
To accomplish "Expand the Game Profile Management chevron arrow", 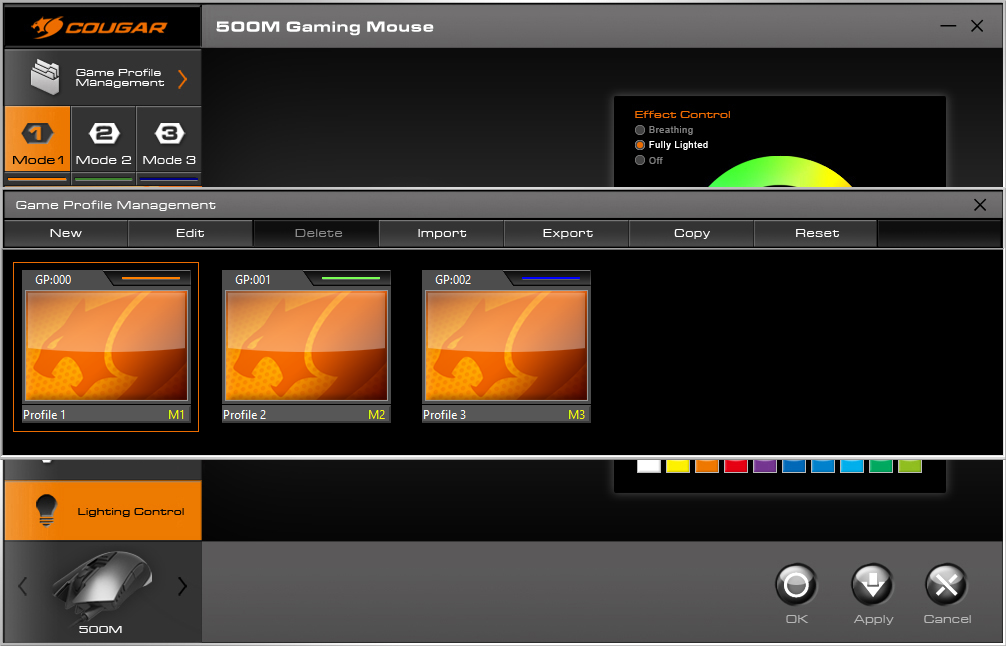I will (183, 79).
